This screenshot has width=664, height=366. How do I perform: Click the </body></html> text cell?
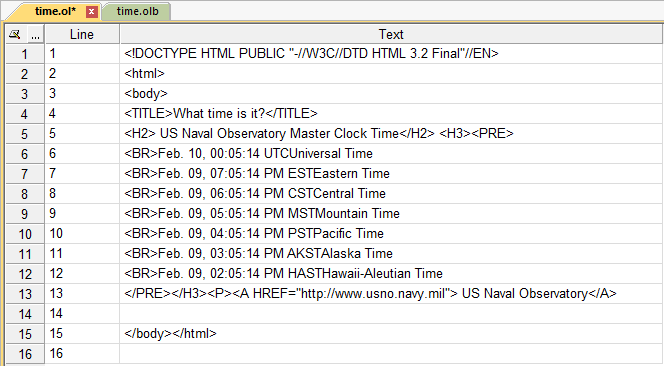click(391, 334)
